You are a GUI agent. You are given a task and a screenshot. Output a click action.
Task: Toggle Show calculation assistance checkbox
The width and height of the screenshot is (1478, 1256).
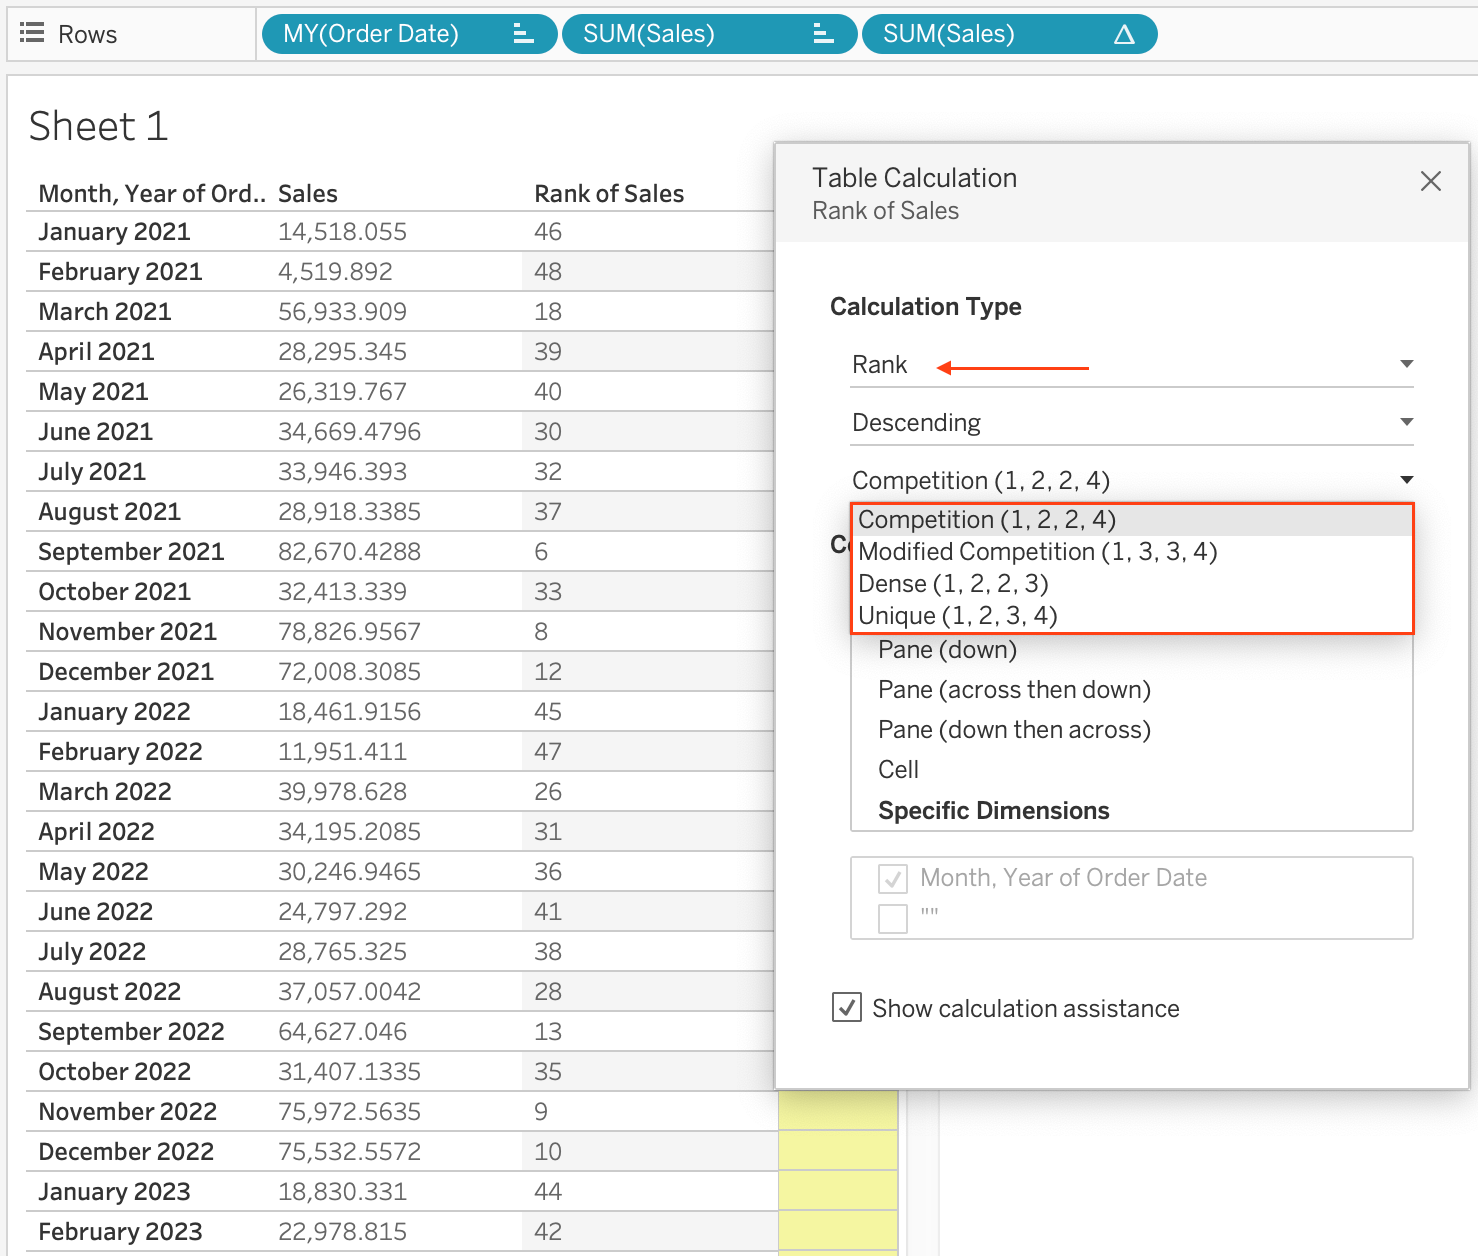point(847,1007)
